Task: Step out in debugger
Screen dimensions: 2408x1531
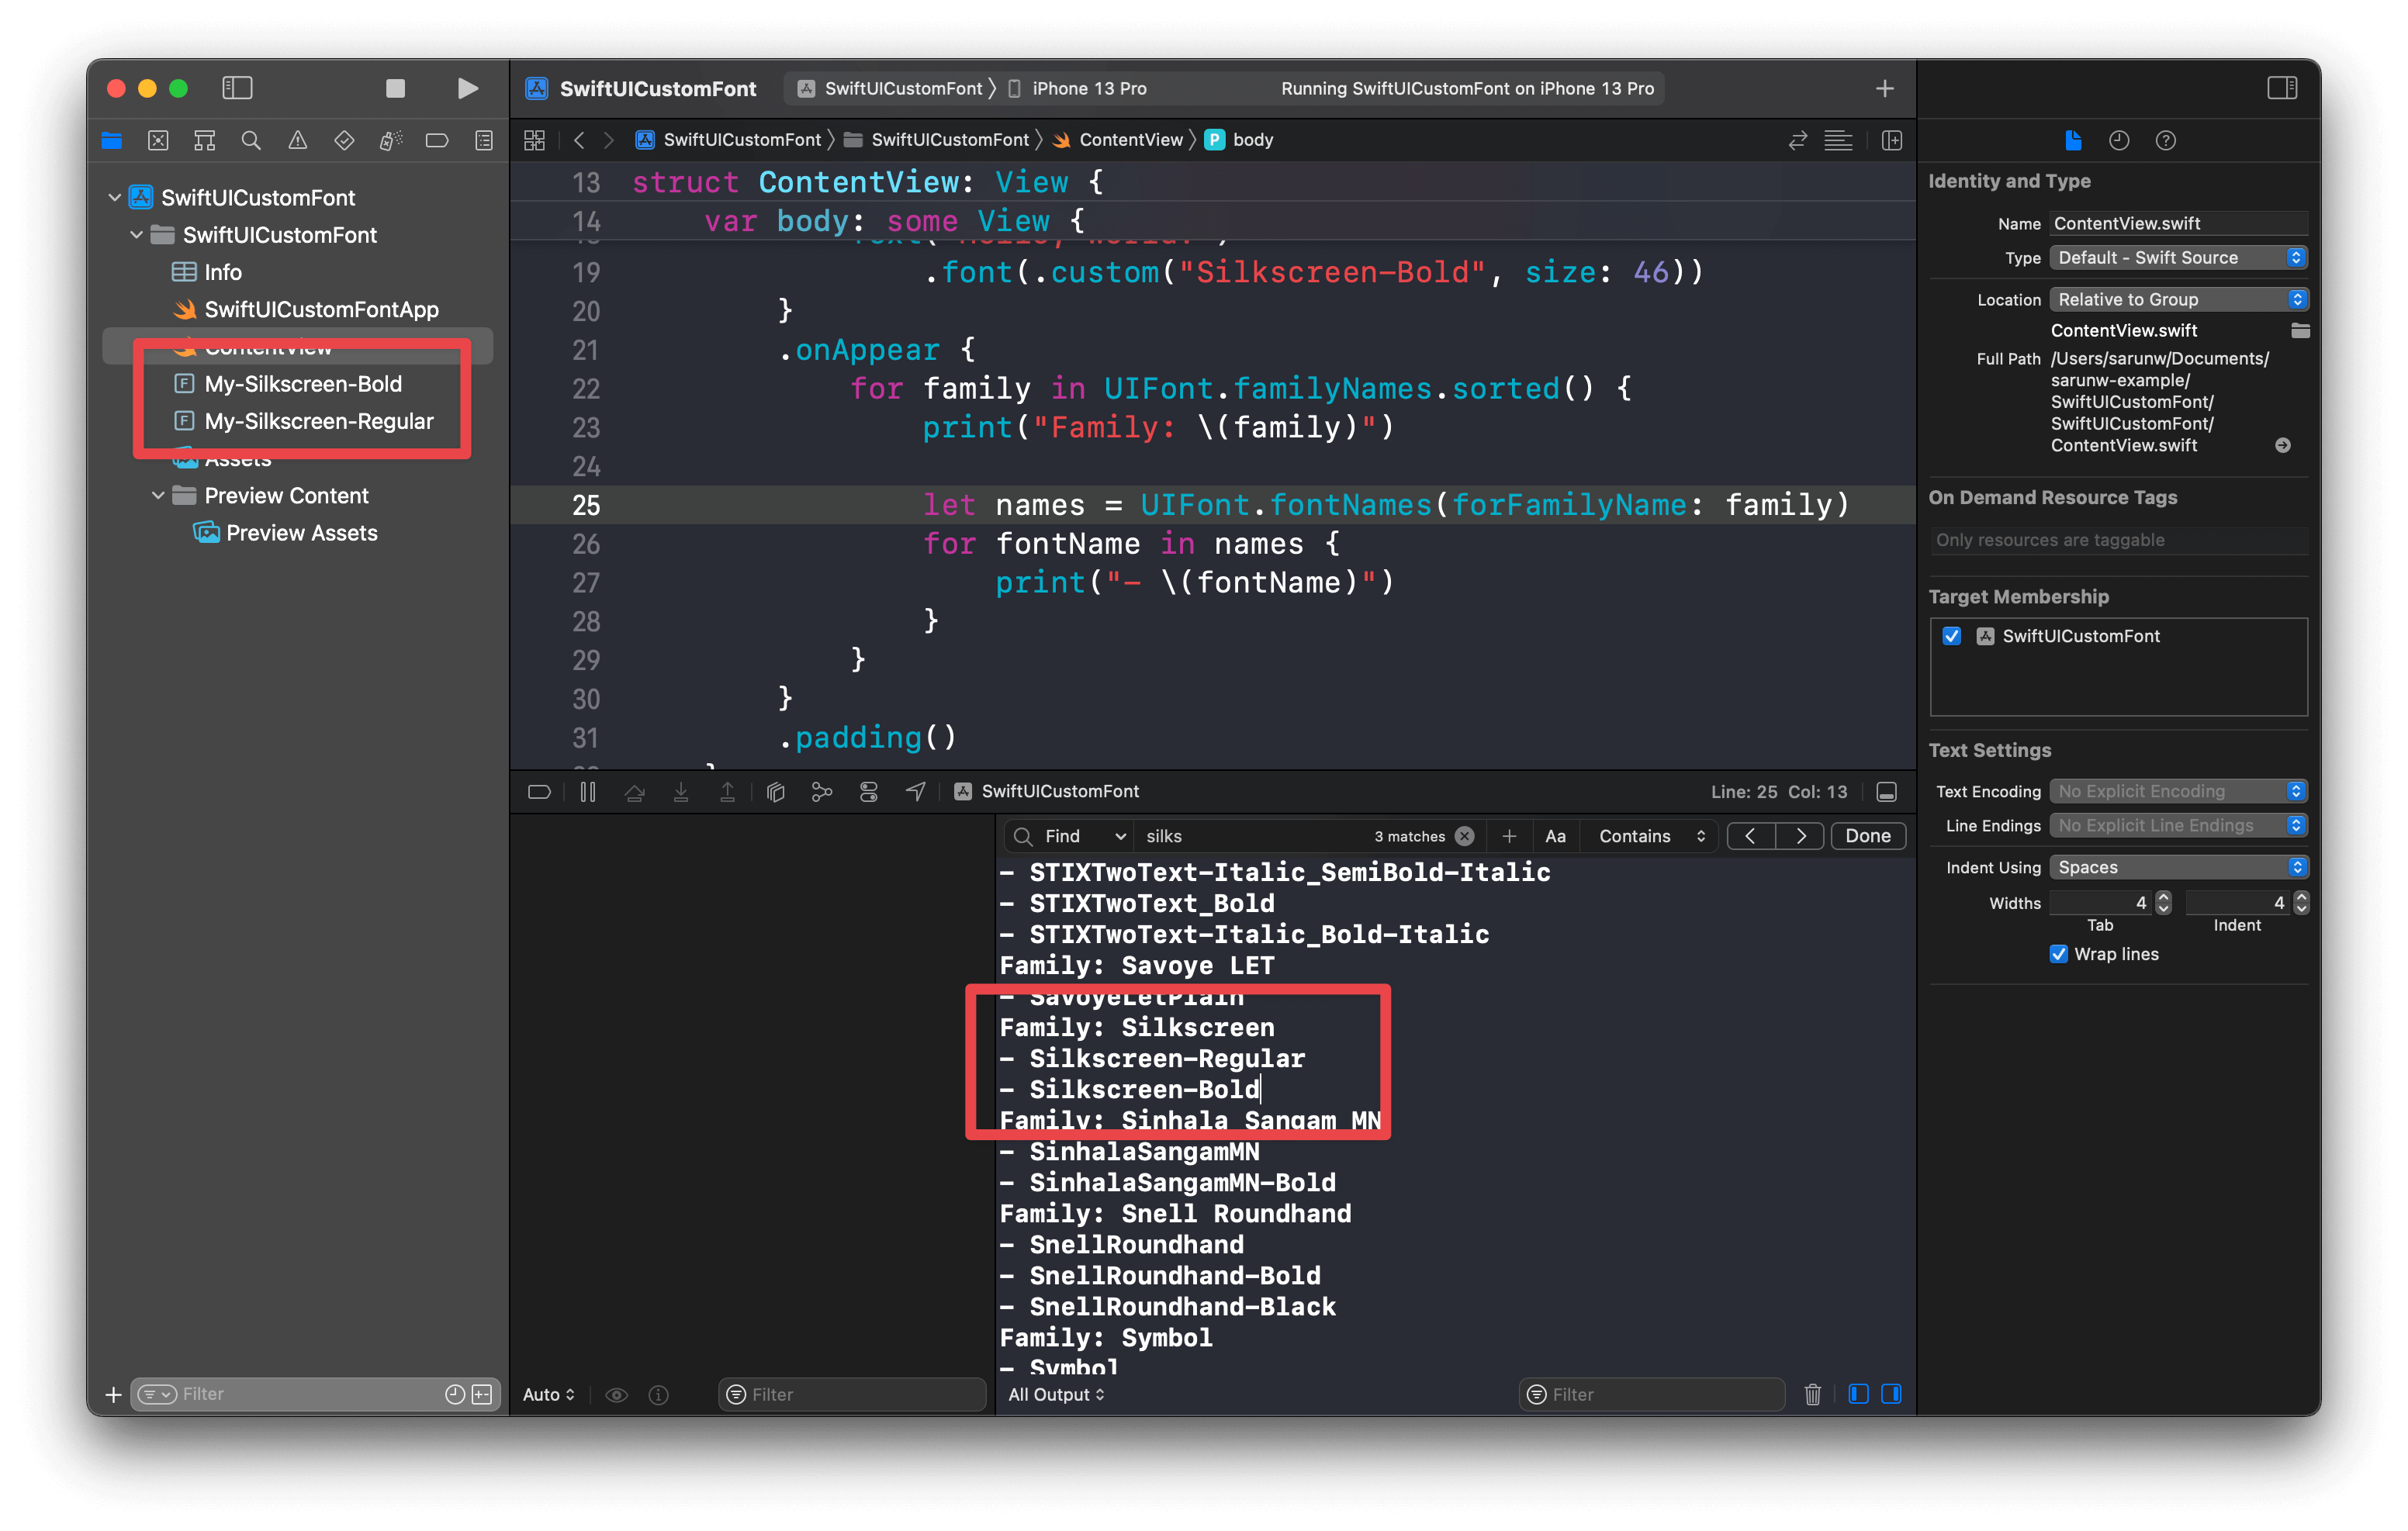Action: pyautogui.click(x=727, y=792)
